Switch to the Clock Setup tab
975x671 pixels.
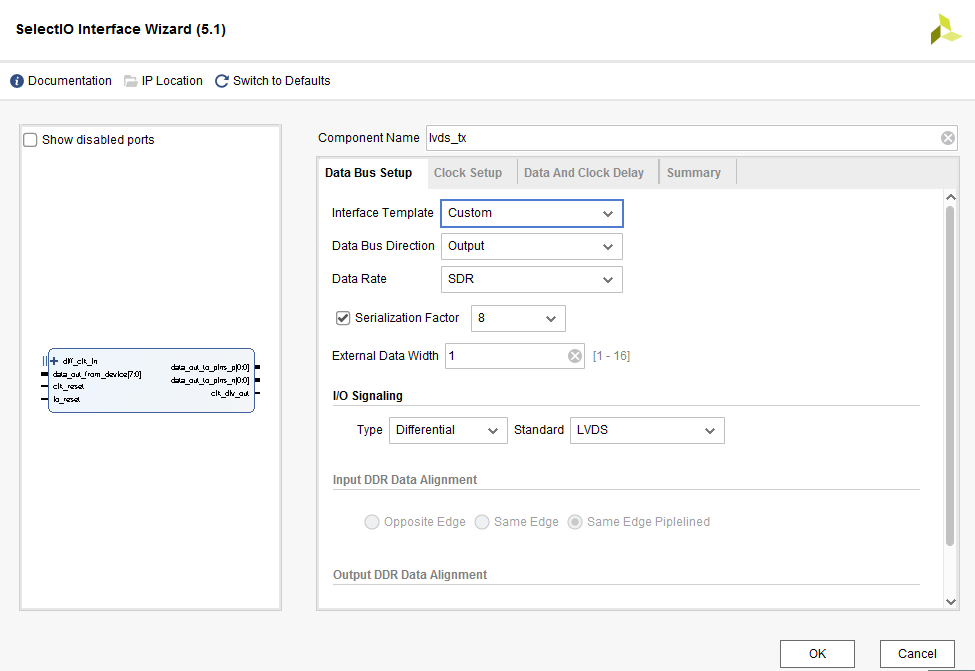point(468,173)
